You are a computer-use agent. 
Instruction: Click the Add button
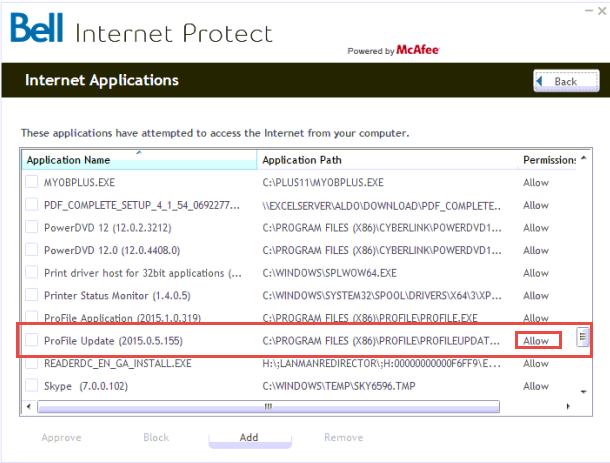click(x=249, y=438)
